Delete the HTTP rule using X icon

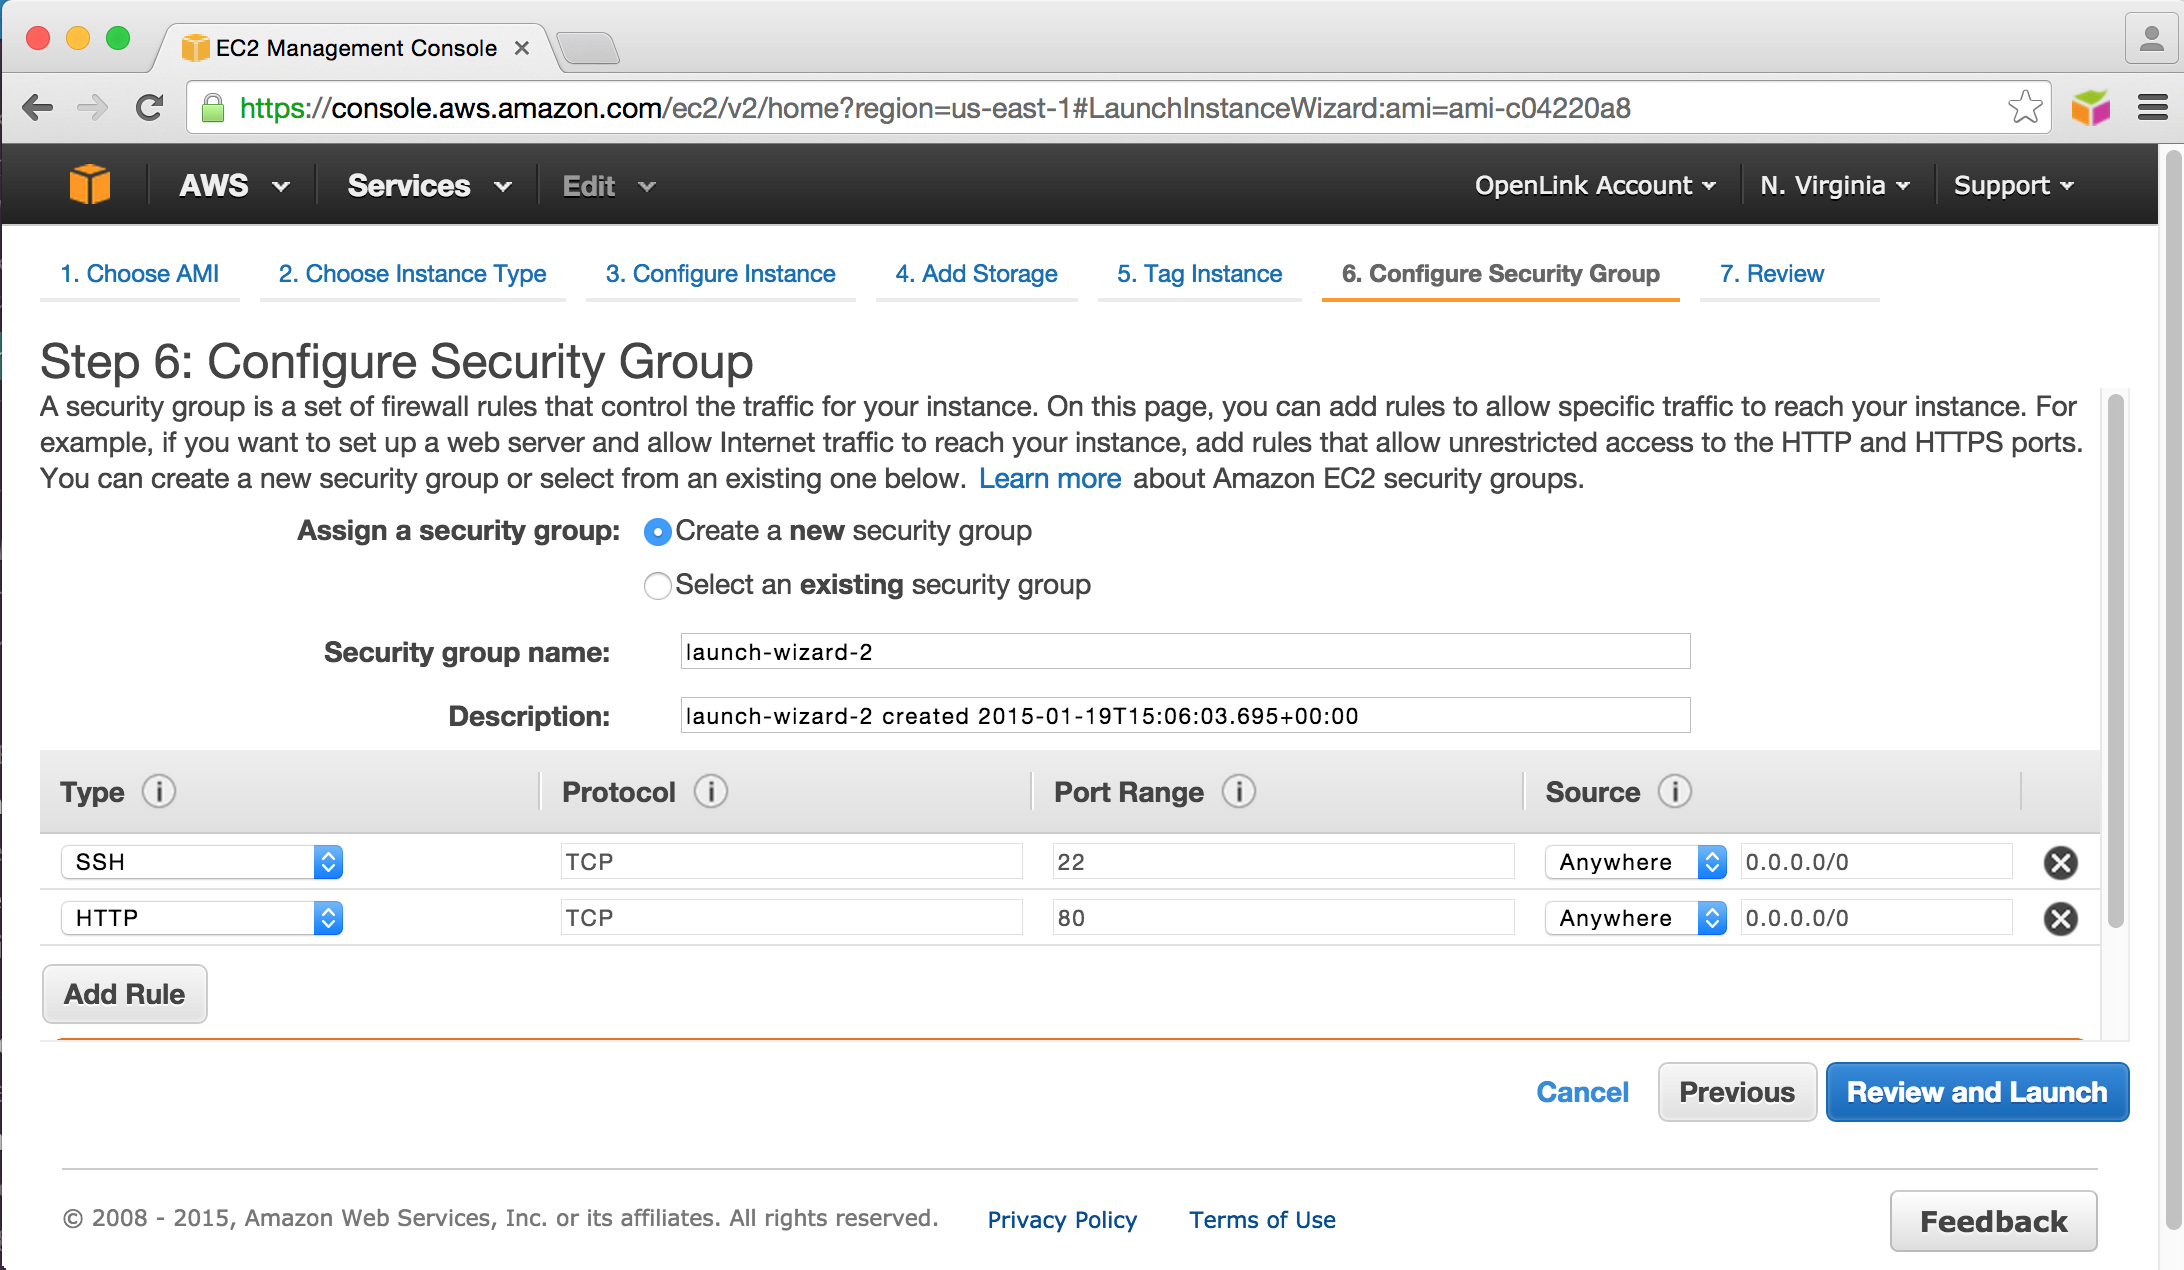[2060, 918]
